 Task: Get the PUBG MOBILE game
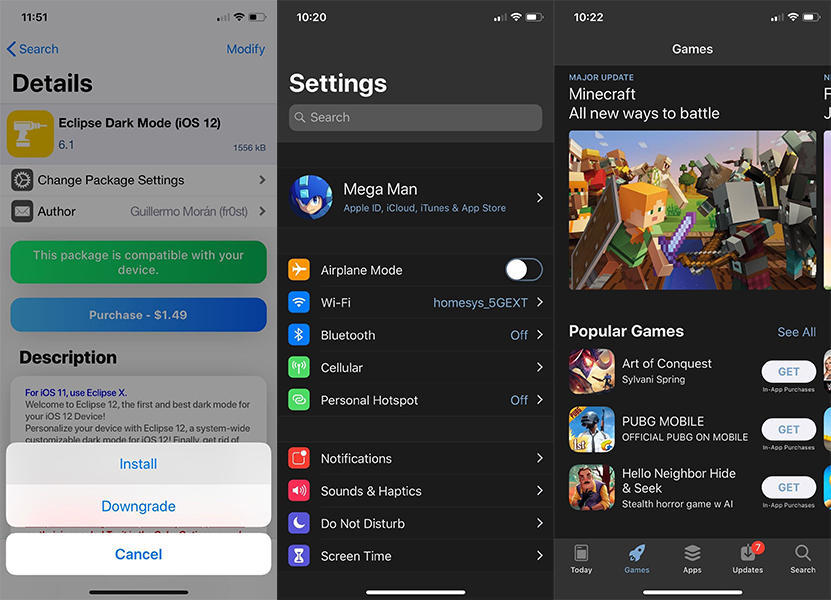[x=789, y=429]
